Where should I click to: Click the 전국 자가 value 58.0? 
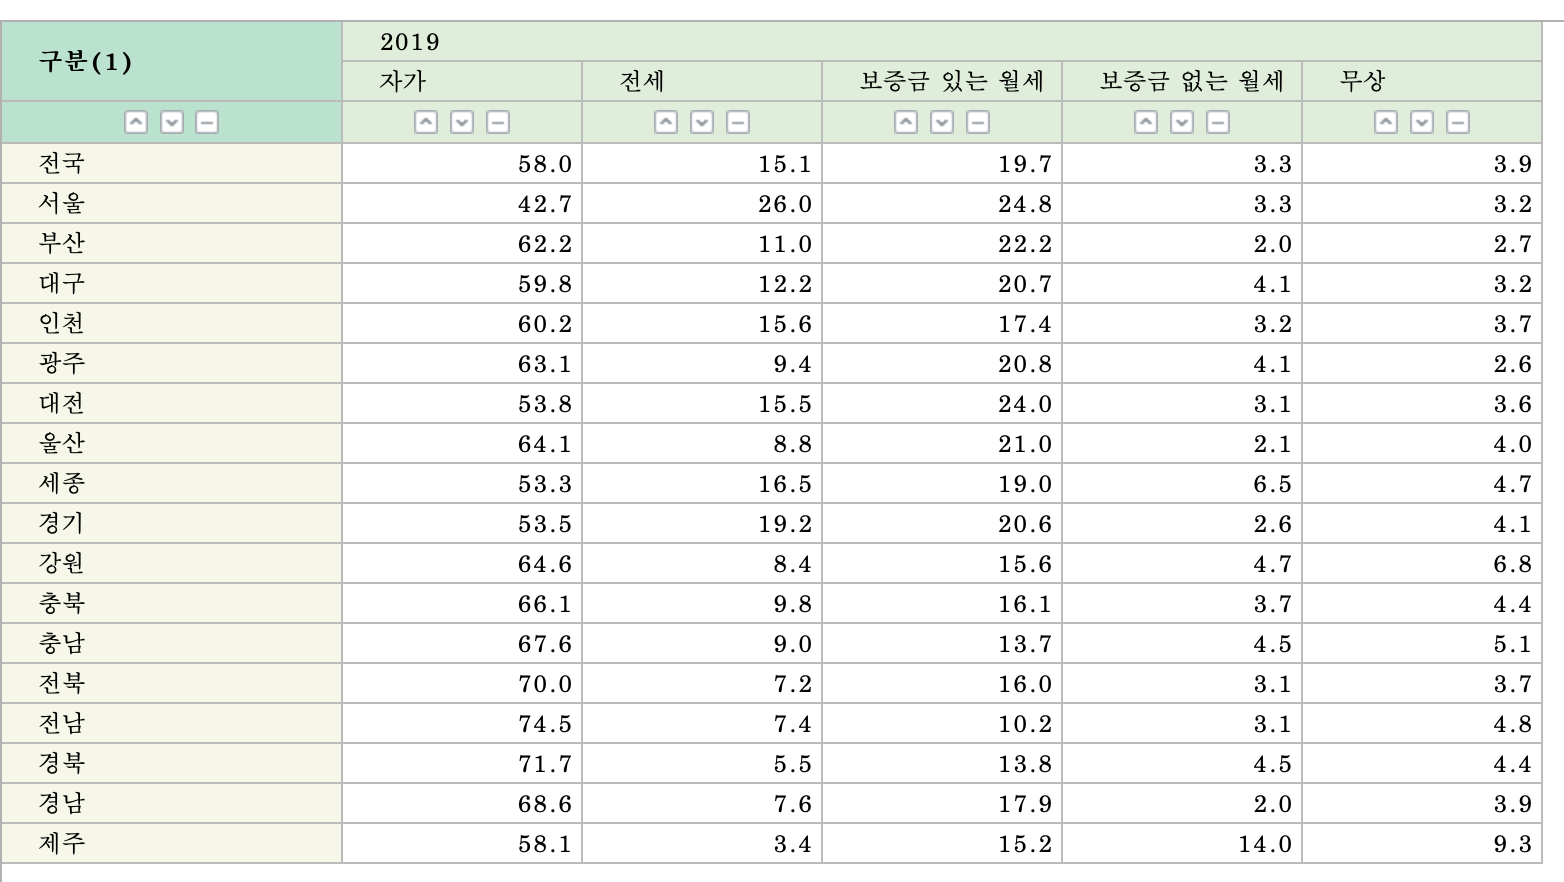[x=545, y=164]
